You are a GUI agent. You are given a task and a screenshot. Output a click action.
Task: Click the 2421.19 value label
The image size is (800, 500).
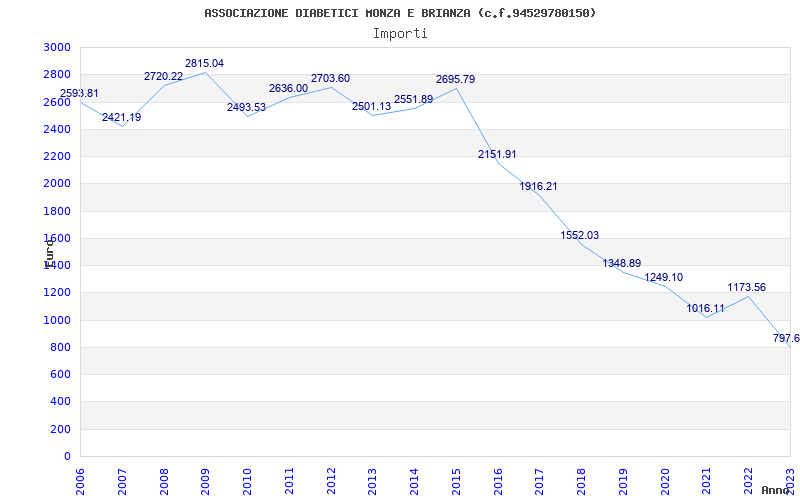click(121, 117)
